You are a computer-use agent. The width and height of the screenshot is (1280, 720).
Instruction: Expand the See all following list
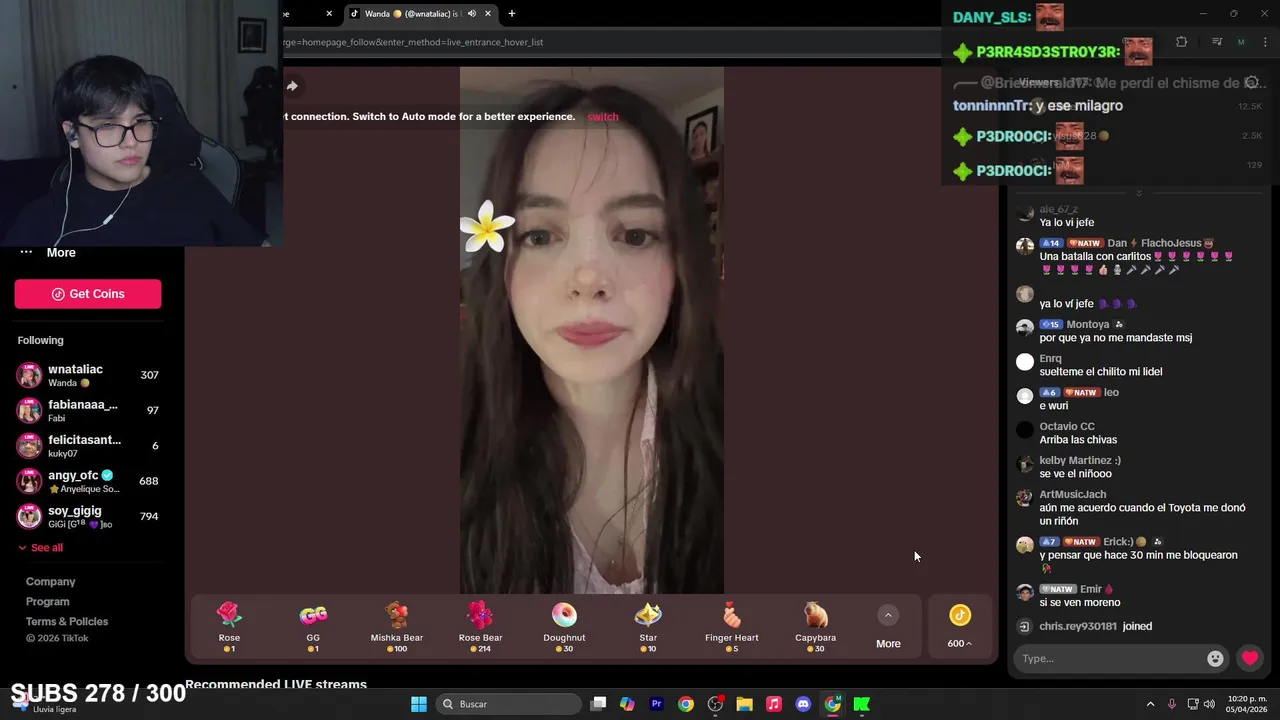pos(40,547)
